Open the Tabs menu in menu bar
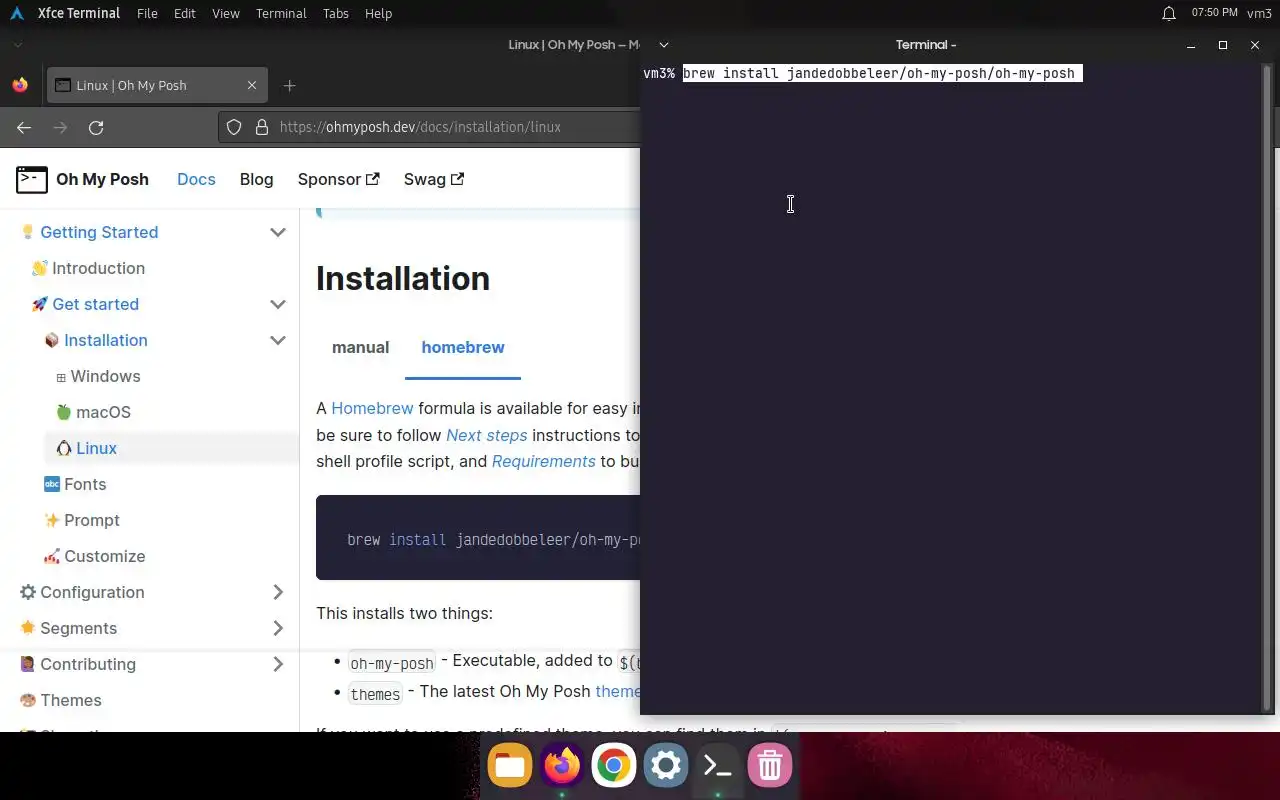This screenshot has height=800, width=1280. (336, 13)
